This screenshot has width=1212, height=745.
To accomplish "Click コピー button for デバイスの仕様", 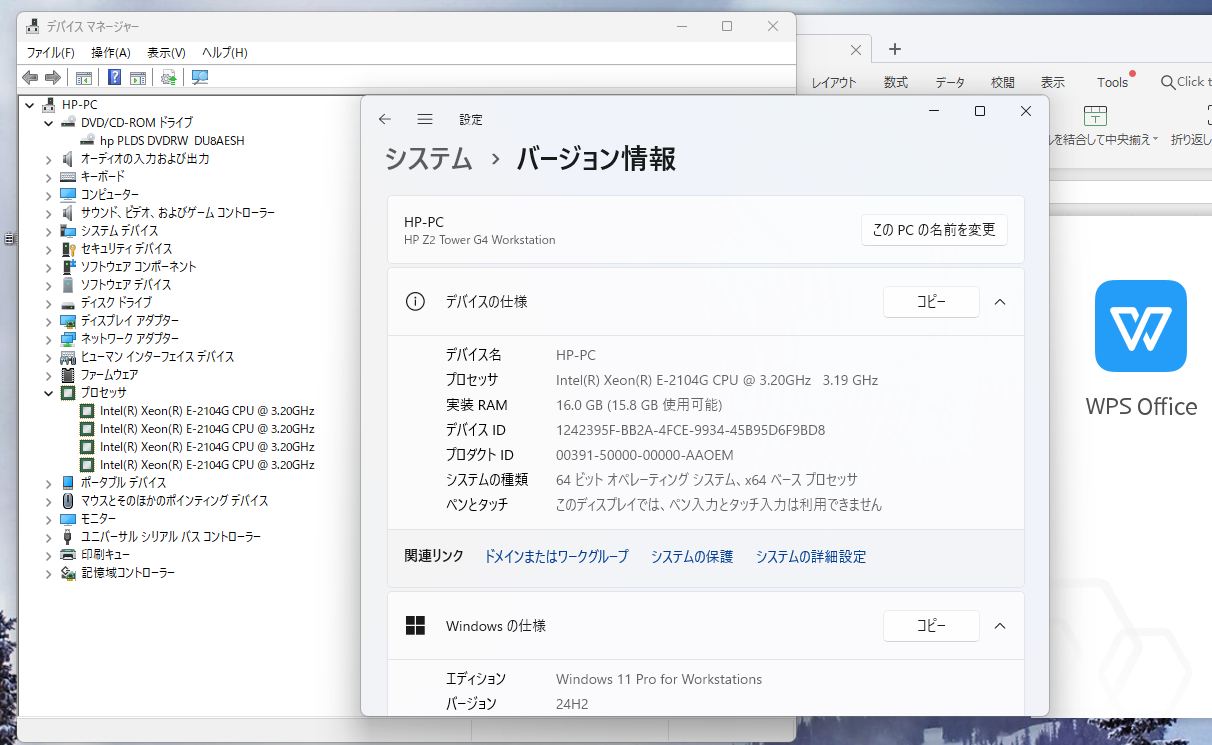I will 931,301.
